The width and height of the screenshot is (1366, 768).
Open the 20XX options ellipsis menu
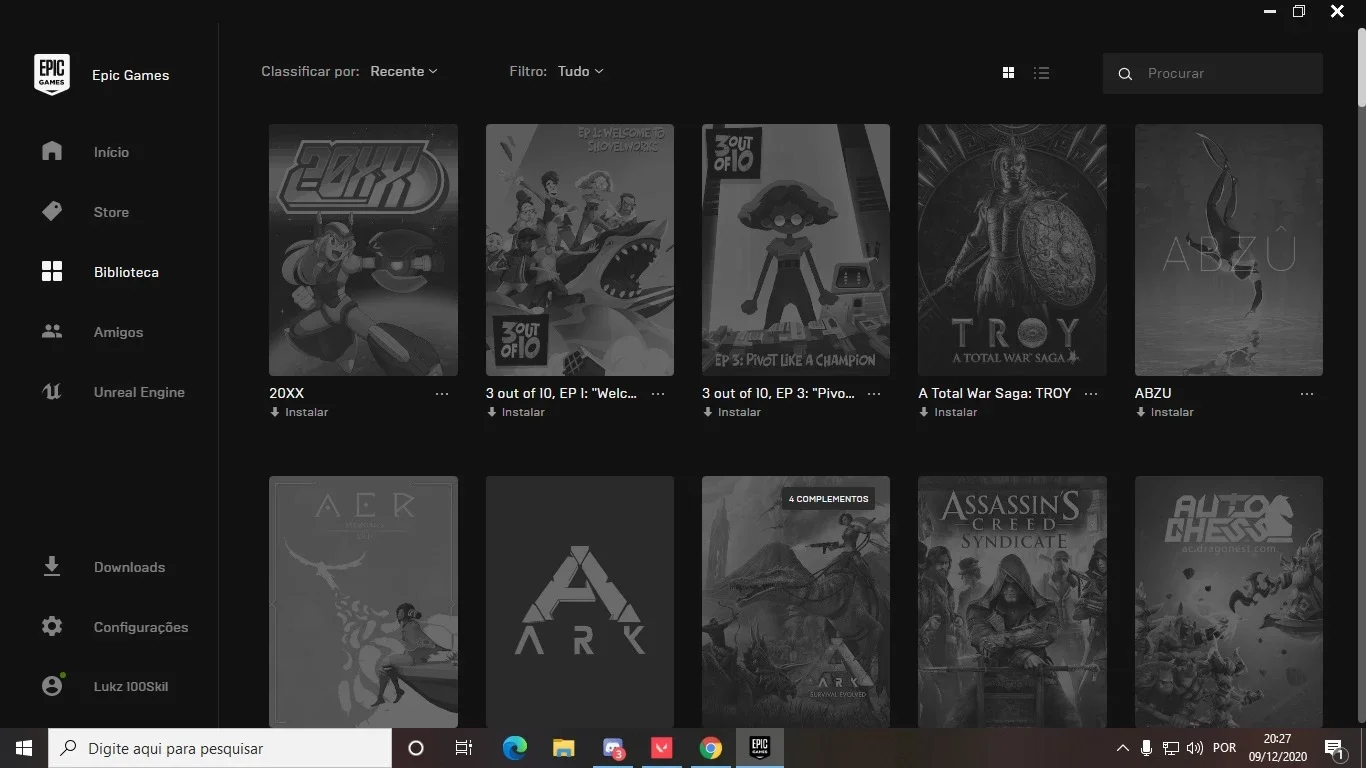point(442,394)
